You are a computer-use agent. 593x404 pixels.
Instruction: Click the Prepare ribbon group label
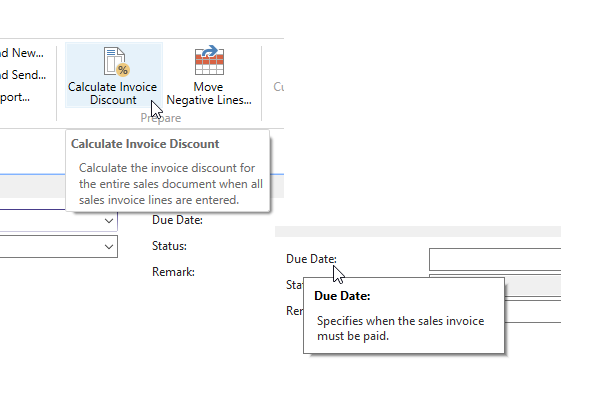coord(160,118)
